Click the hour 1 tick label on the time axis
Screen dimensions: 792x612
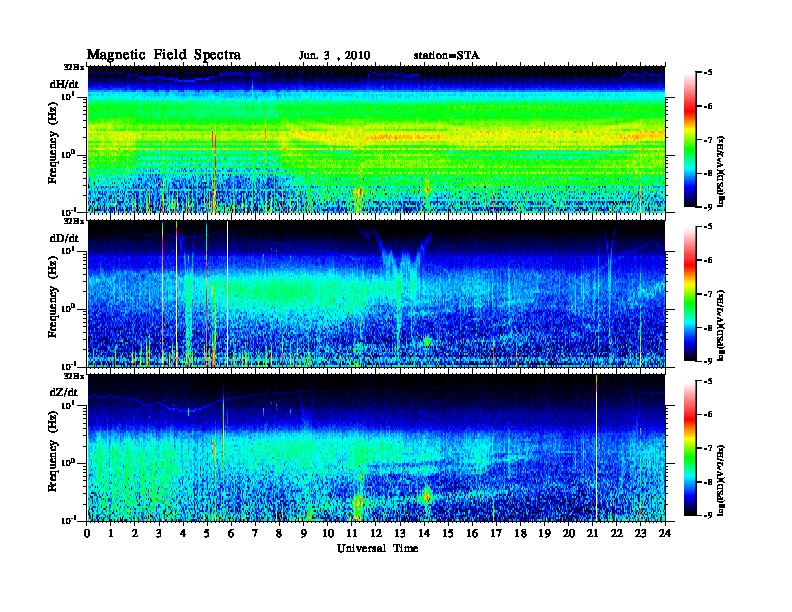[x=111, y=533]
